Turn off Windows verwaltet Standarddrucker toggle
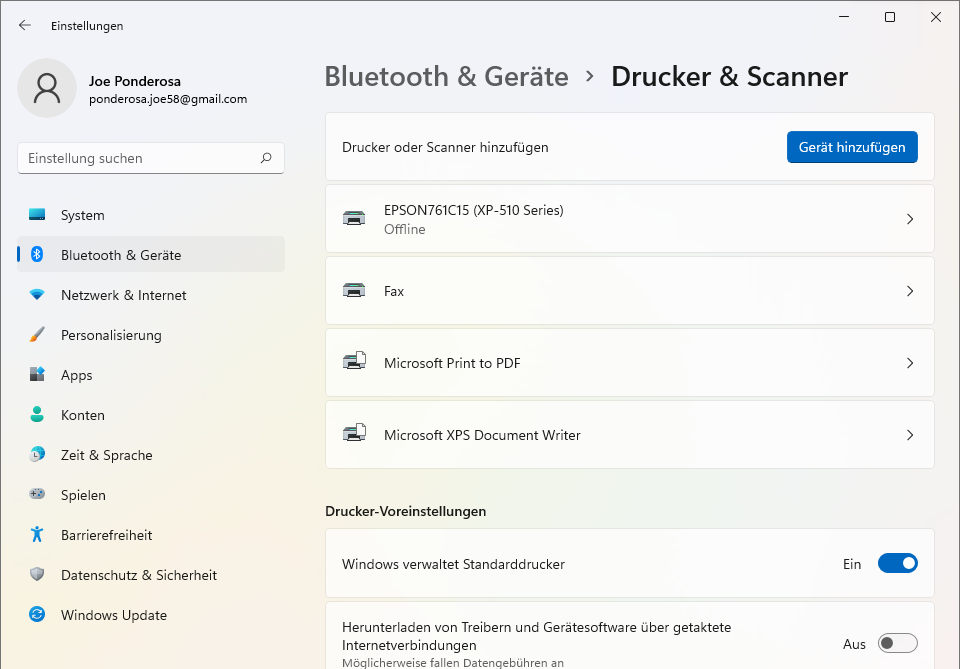Screen dimensions: 960x669 [x=897, y=564]
